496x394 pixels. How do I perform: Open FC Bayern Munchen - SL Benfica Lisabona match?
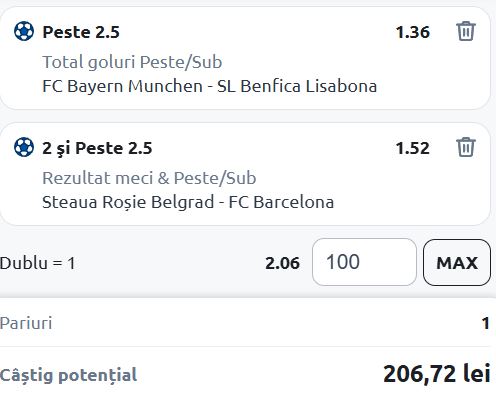point(210,86)
